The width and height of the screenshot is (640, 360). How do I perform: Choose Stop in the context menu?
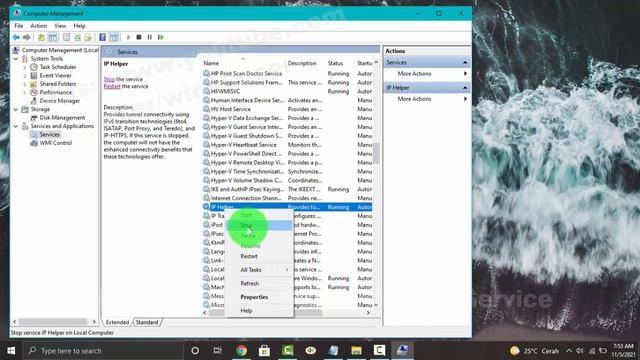(x=259, y=225)
